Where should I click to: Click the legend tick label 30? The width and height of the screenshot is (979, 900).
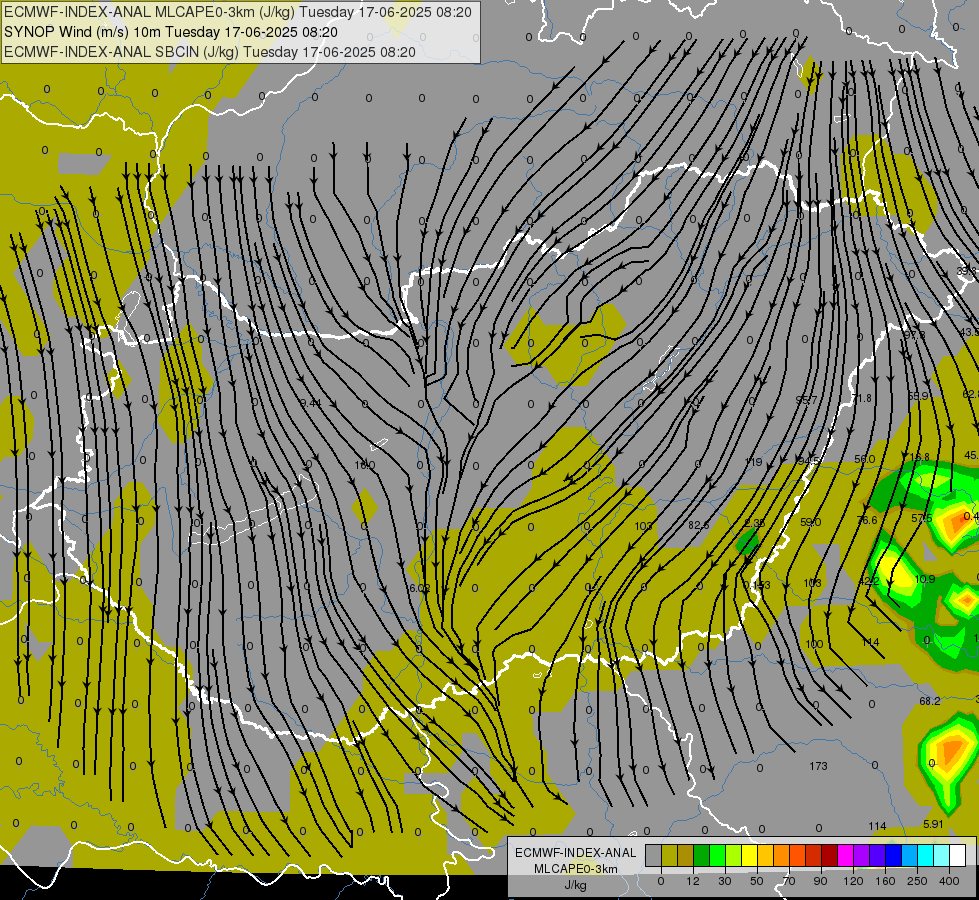point(725,881)
